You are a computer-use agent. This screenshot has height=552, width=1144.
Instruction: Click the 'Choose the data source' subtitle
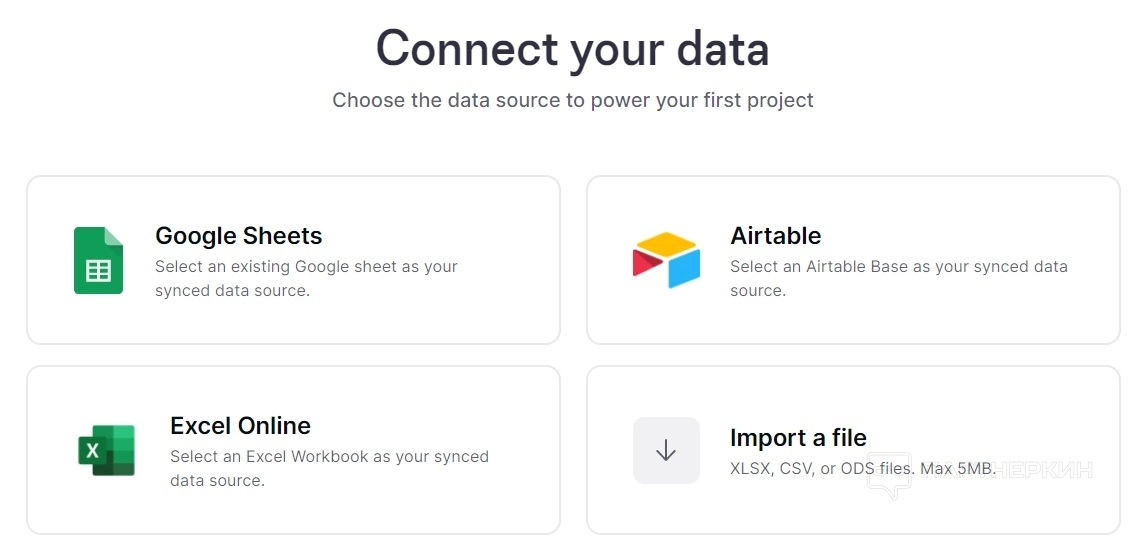coord(572,100)
